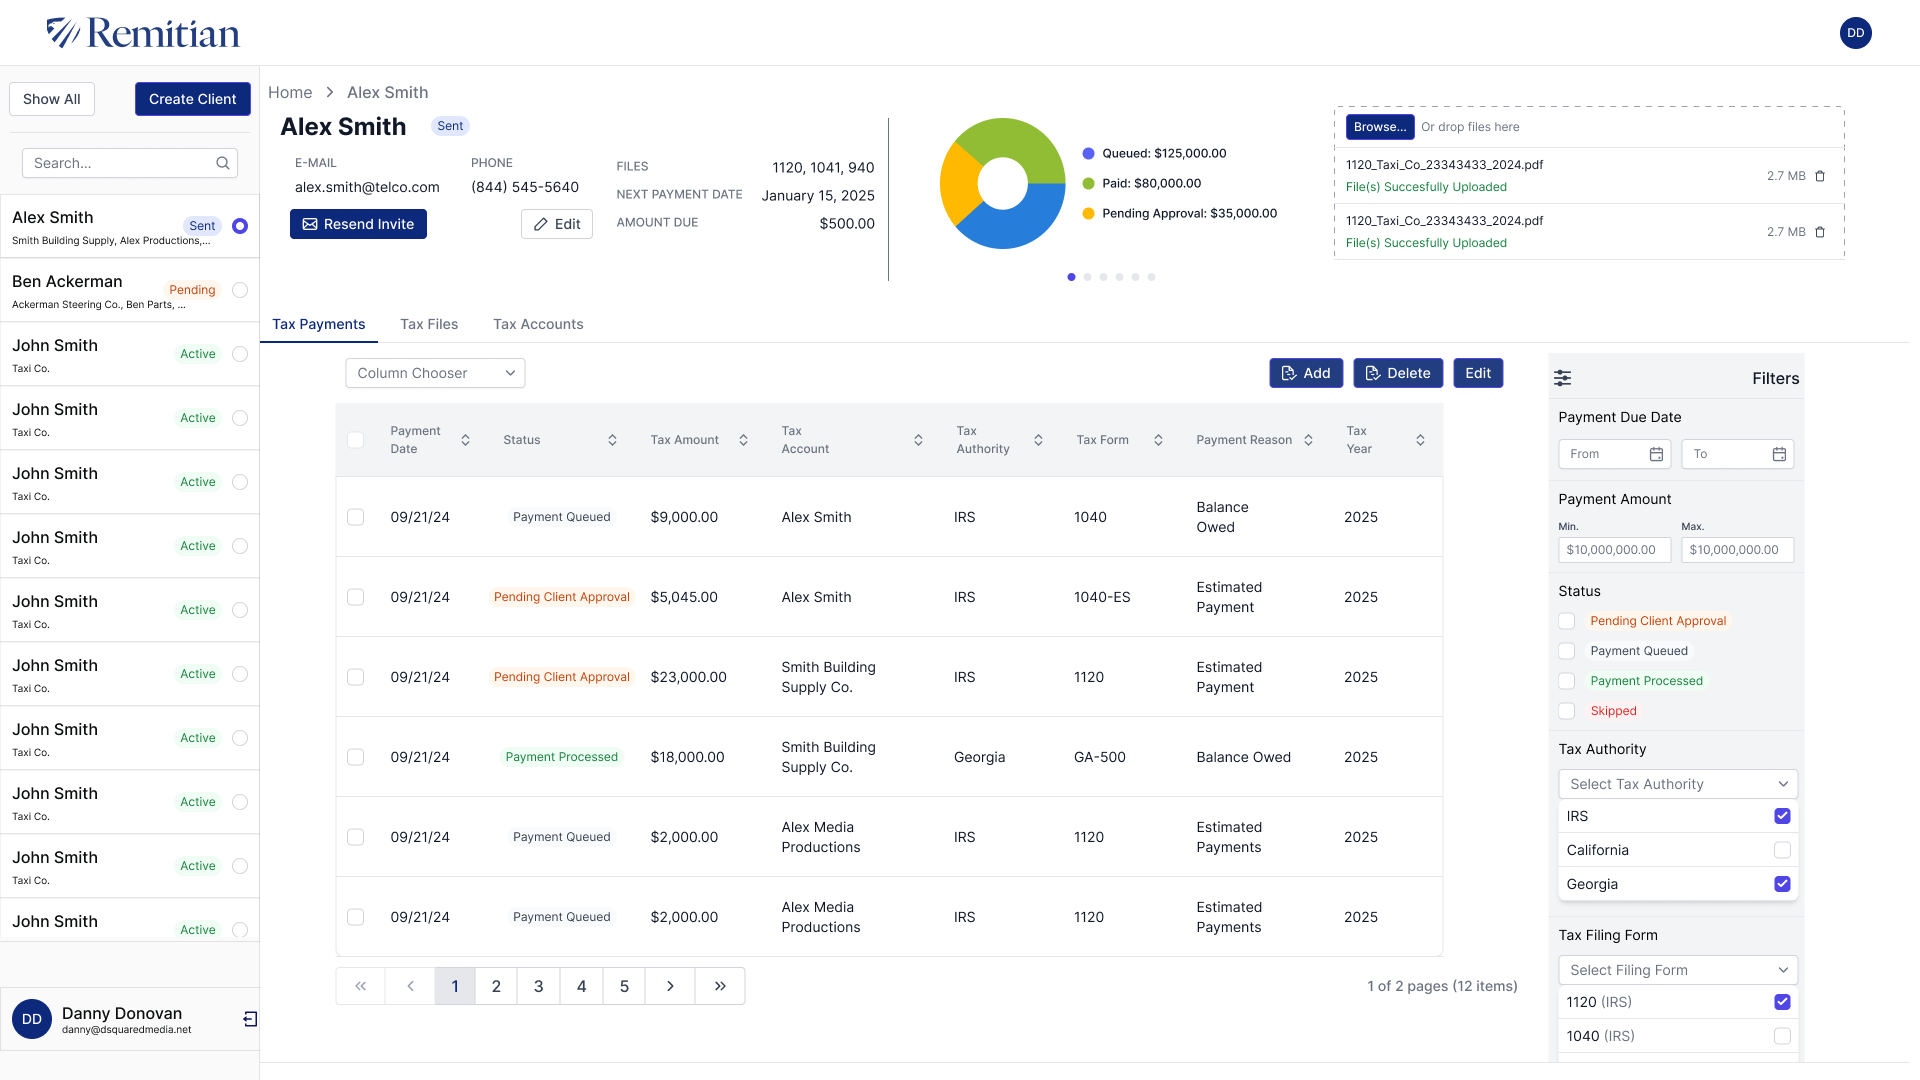The image size is (1920, 1080).
Task: Select the Ben Ackerman client radio button
Action: coord(240,290)
